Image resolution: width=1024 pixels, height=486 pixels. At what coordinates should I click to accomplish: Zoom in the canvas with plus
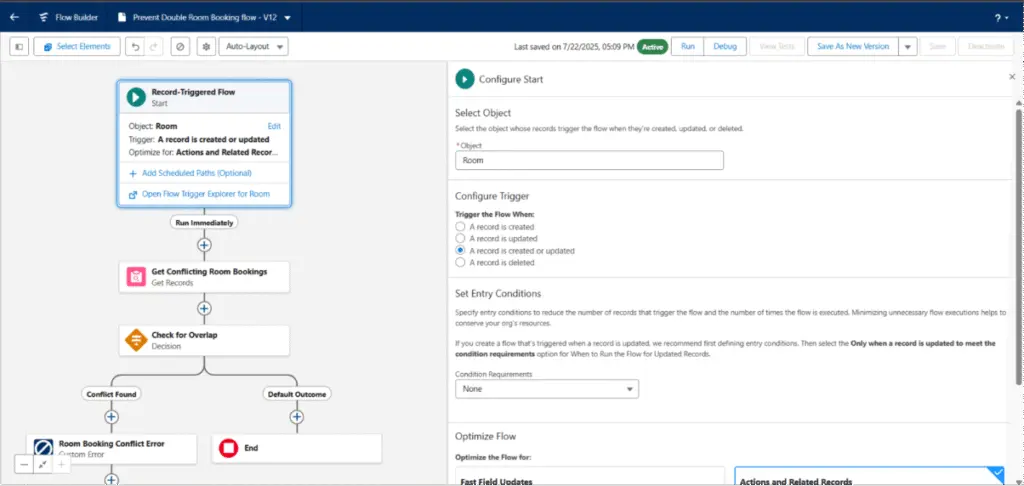tap(61, 464)
